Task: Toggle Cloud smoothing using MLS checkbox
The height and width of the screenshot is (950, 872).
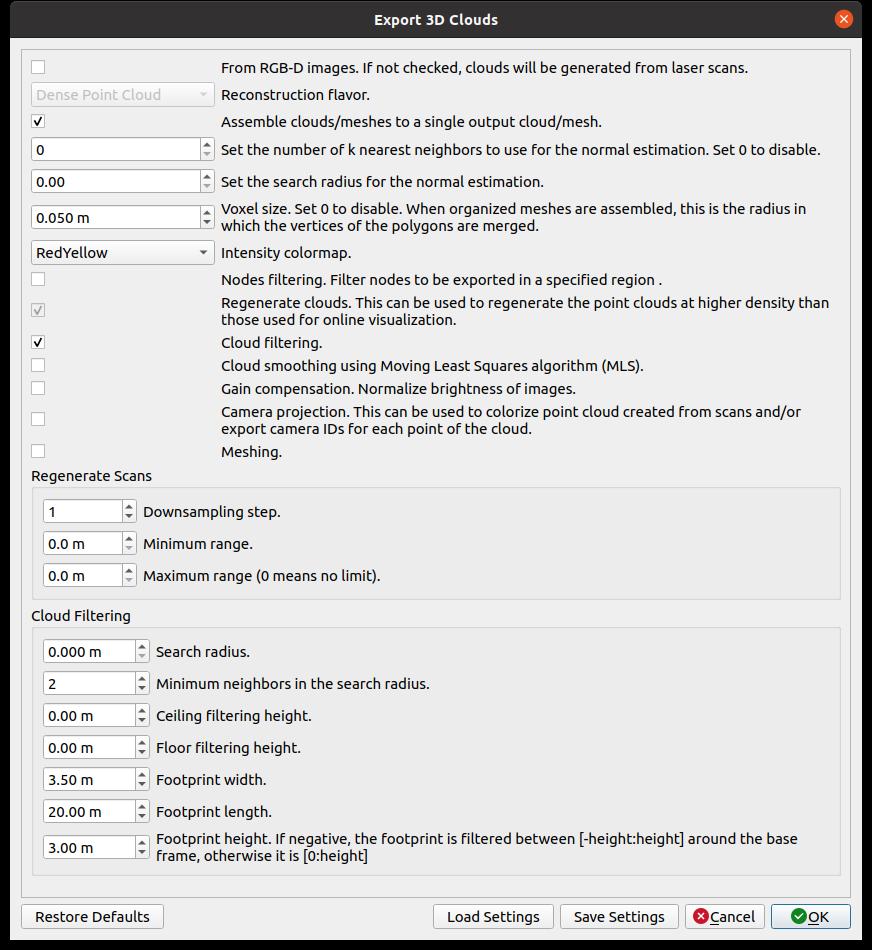Action: [x=38, y=365]
